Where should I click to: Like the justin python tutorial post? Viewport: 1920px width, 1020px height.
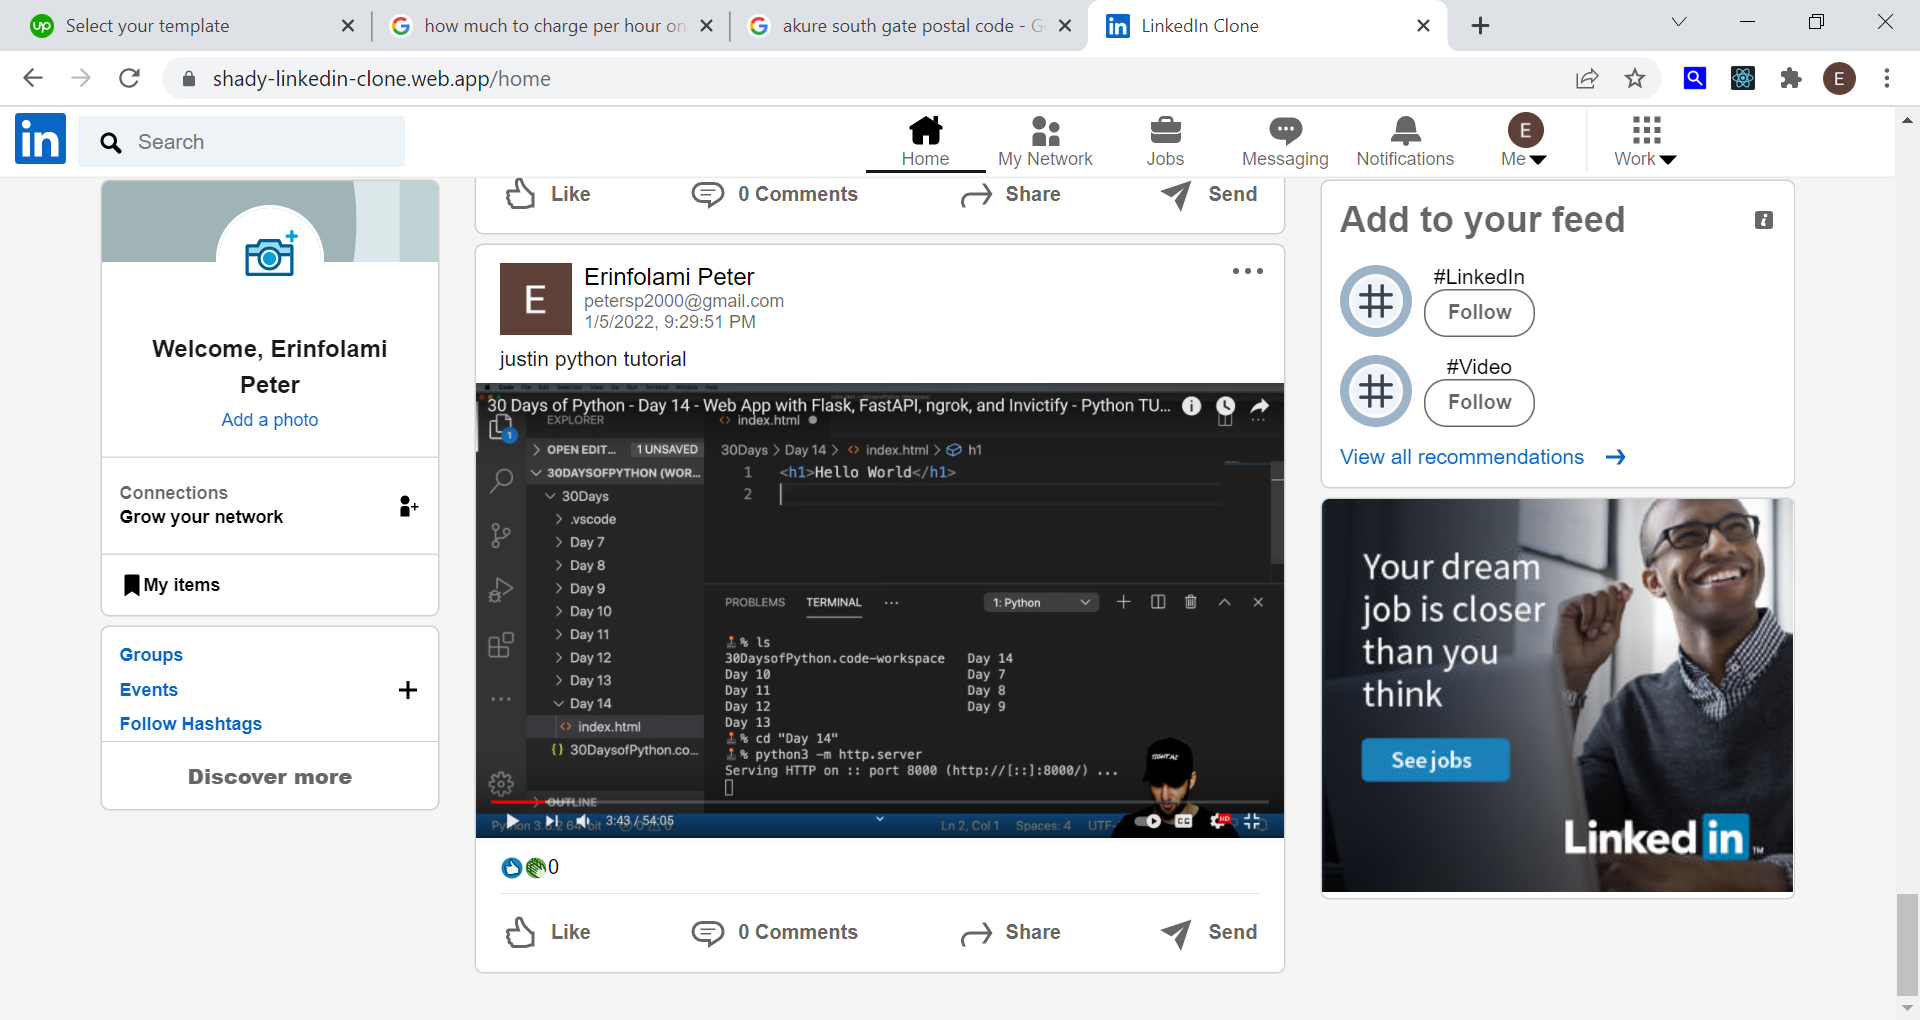(x=548, y=932)
